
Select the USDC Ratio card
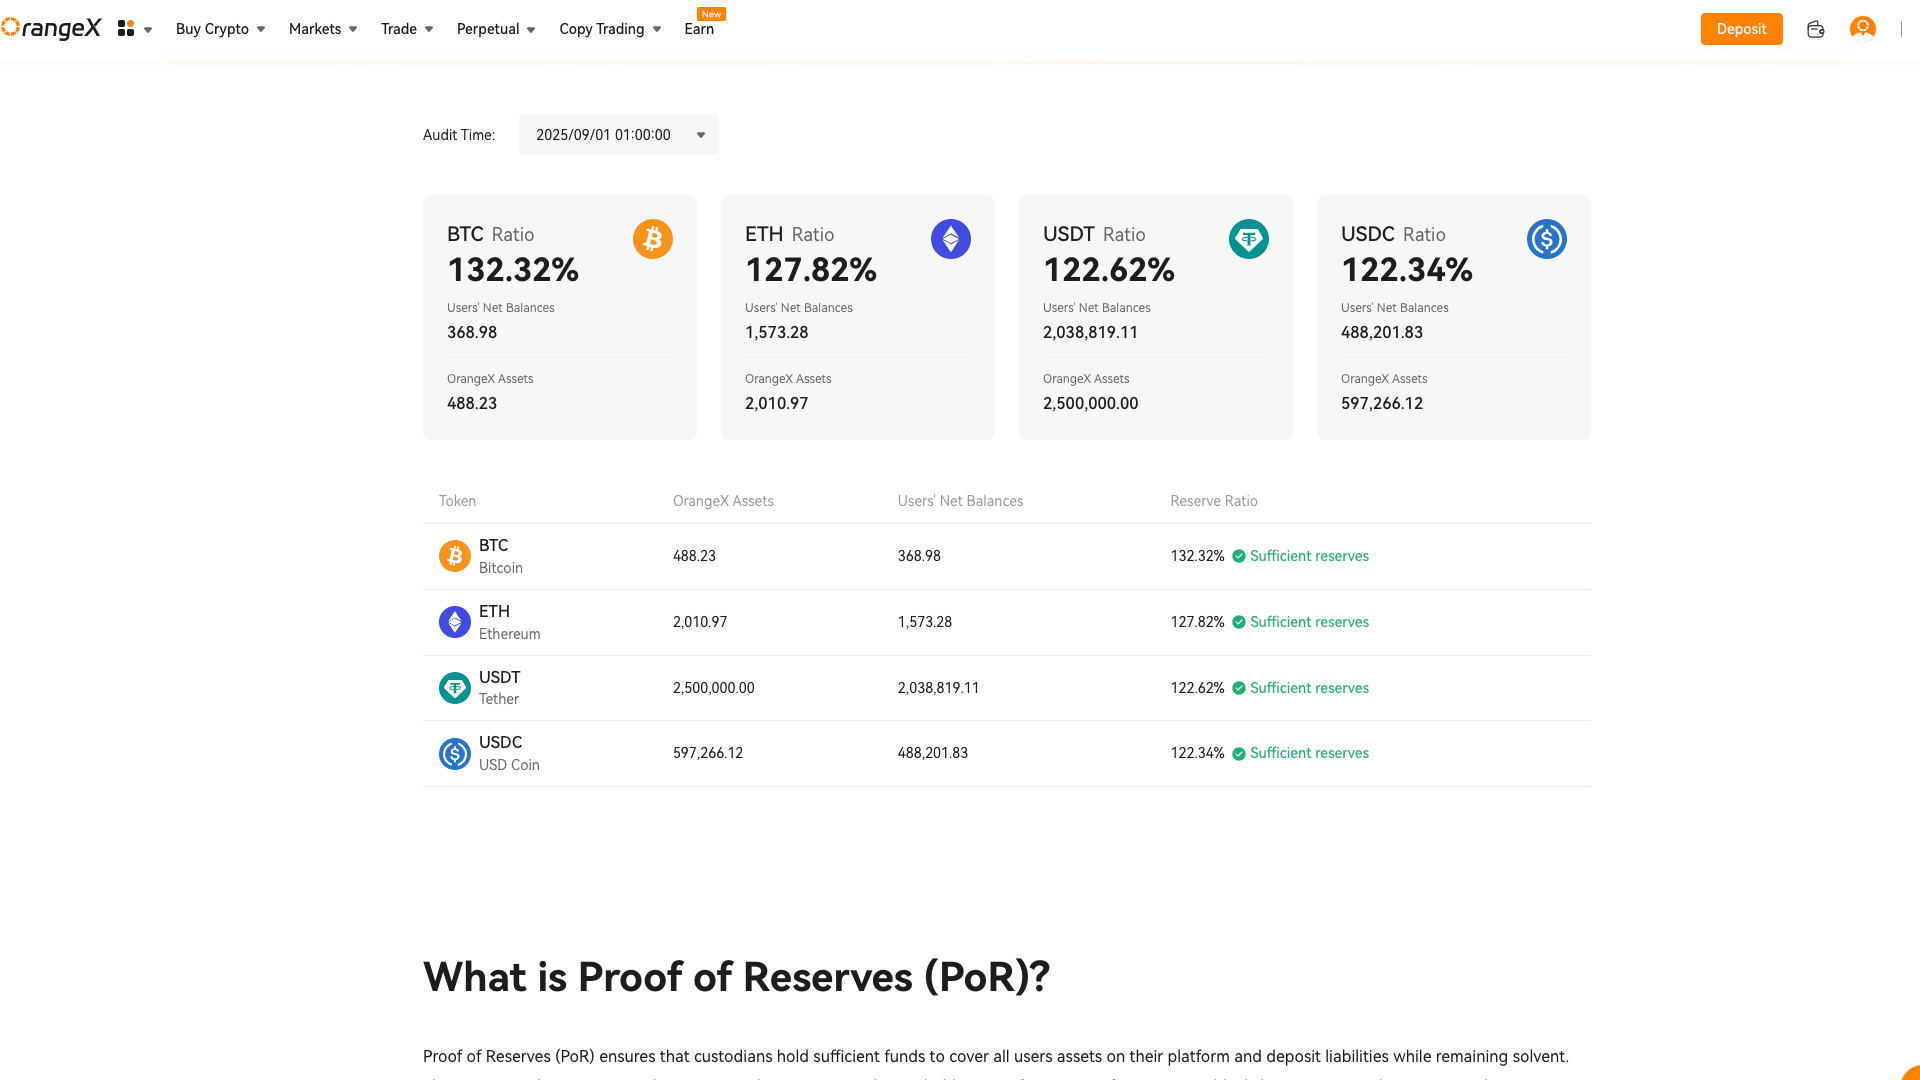point(1454,317)
